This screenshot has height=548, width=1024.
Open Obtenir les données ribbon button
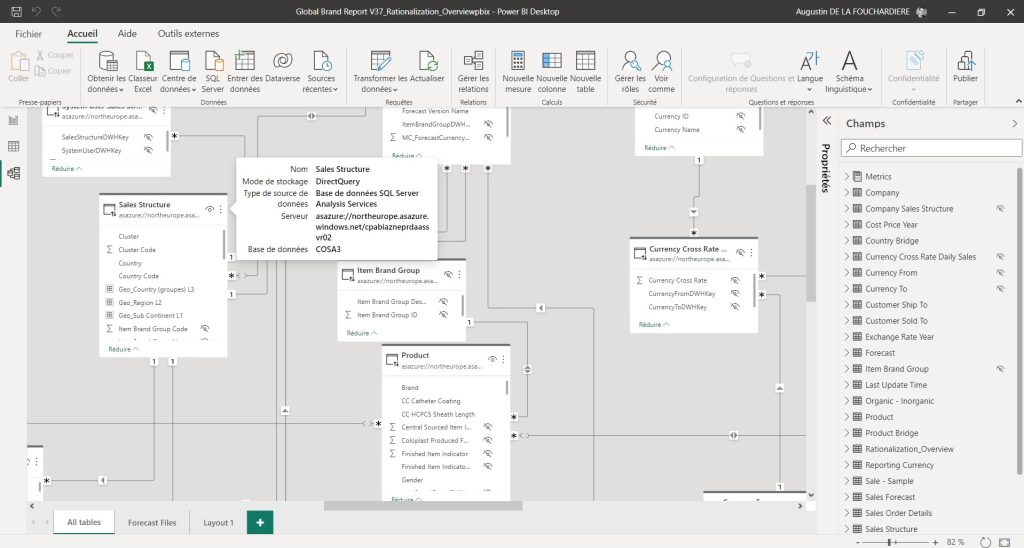point(106,72)
